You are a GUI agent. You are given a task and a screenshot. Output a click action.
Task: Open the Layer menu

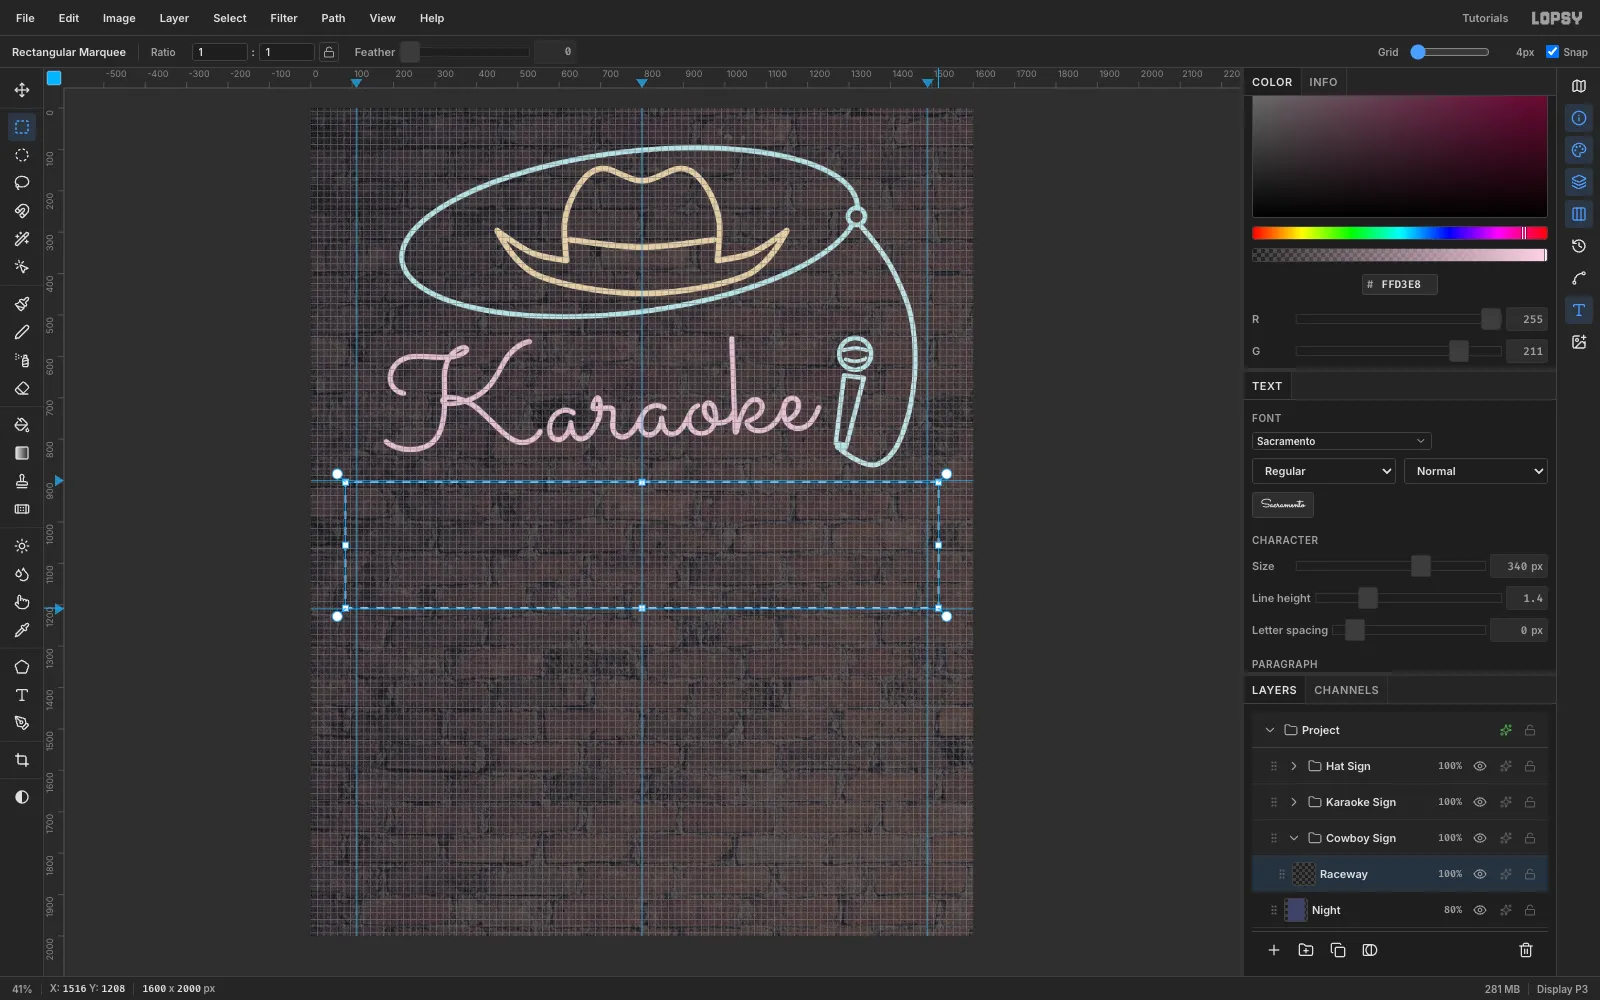(174, 18)
